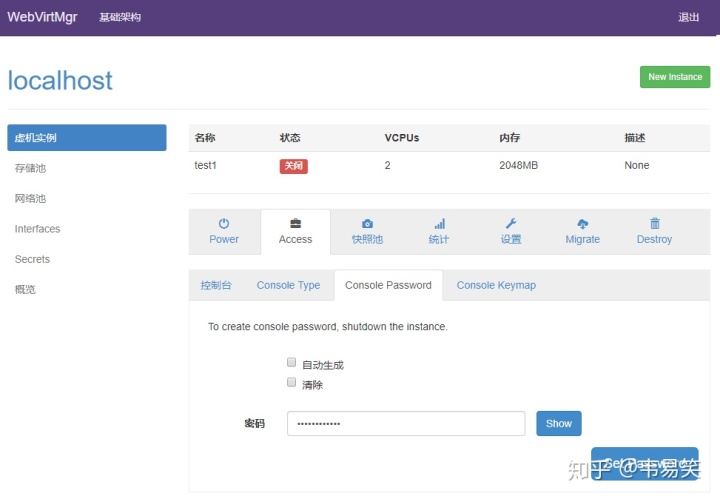Click the 描述 column header
720x499 pixels.
tap(635, 138)
